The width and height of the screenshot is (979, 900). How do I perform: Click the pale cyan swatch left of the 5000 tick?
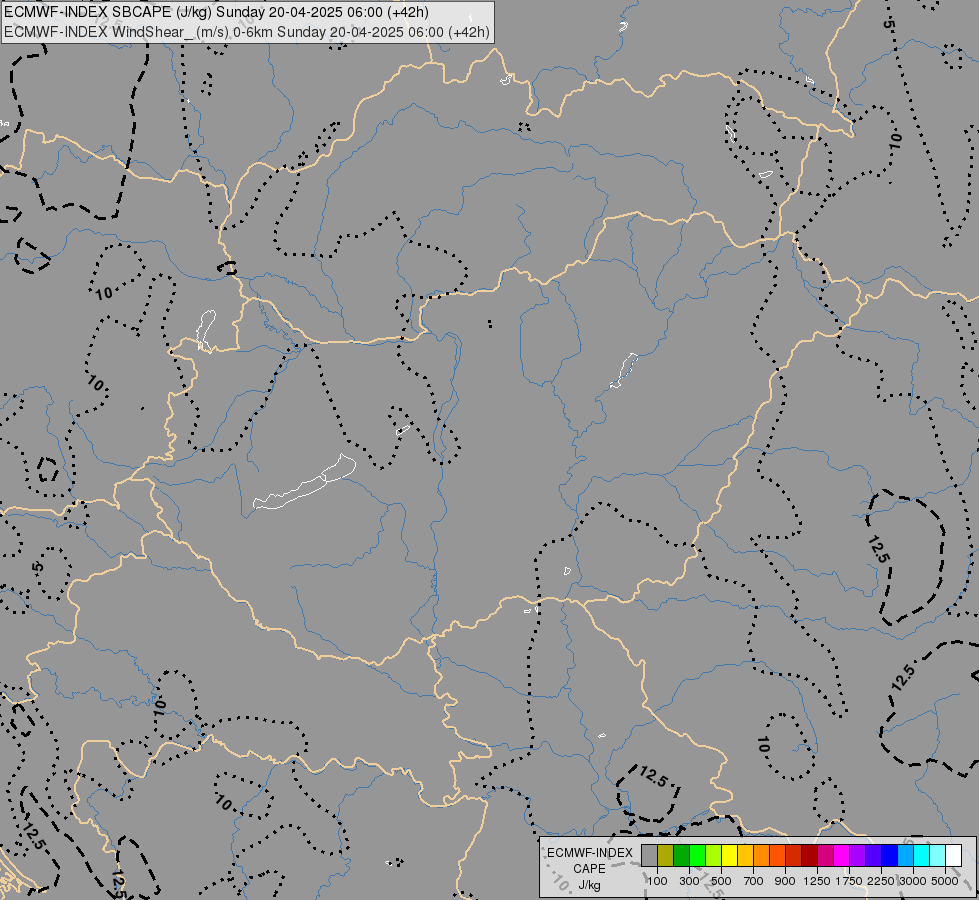point(938,855)
